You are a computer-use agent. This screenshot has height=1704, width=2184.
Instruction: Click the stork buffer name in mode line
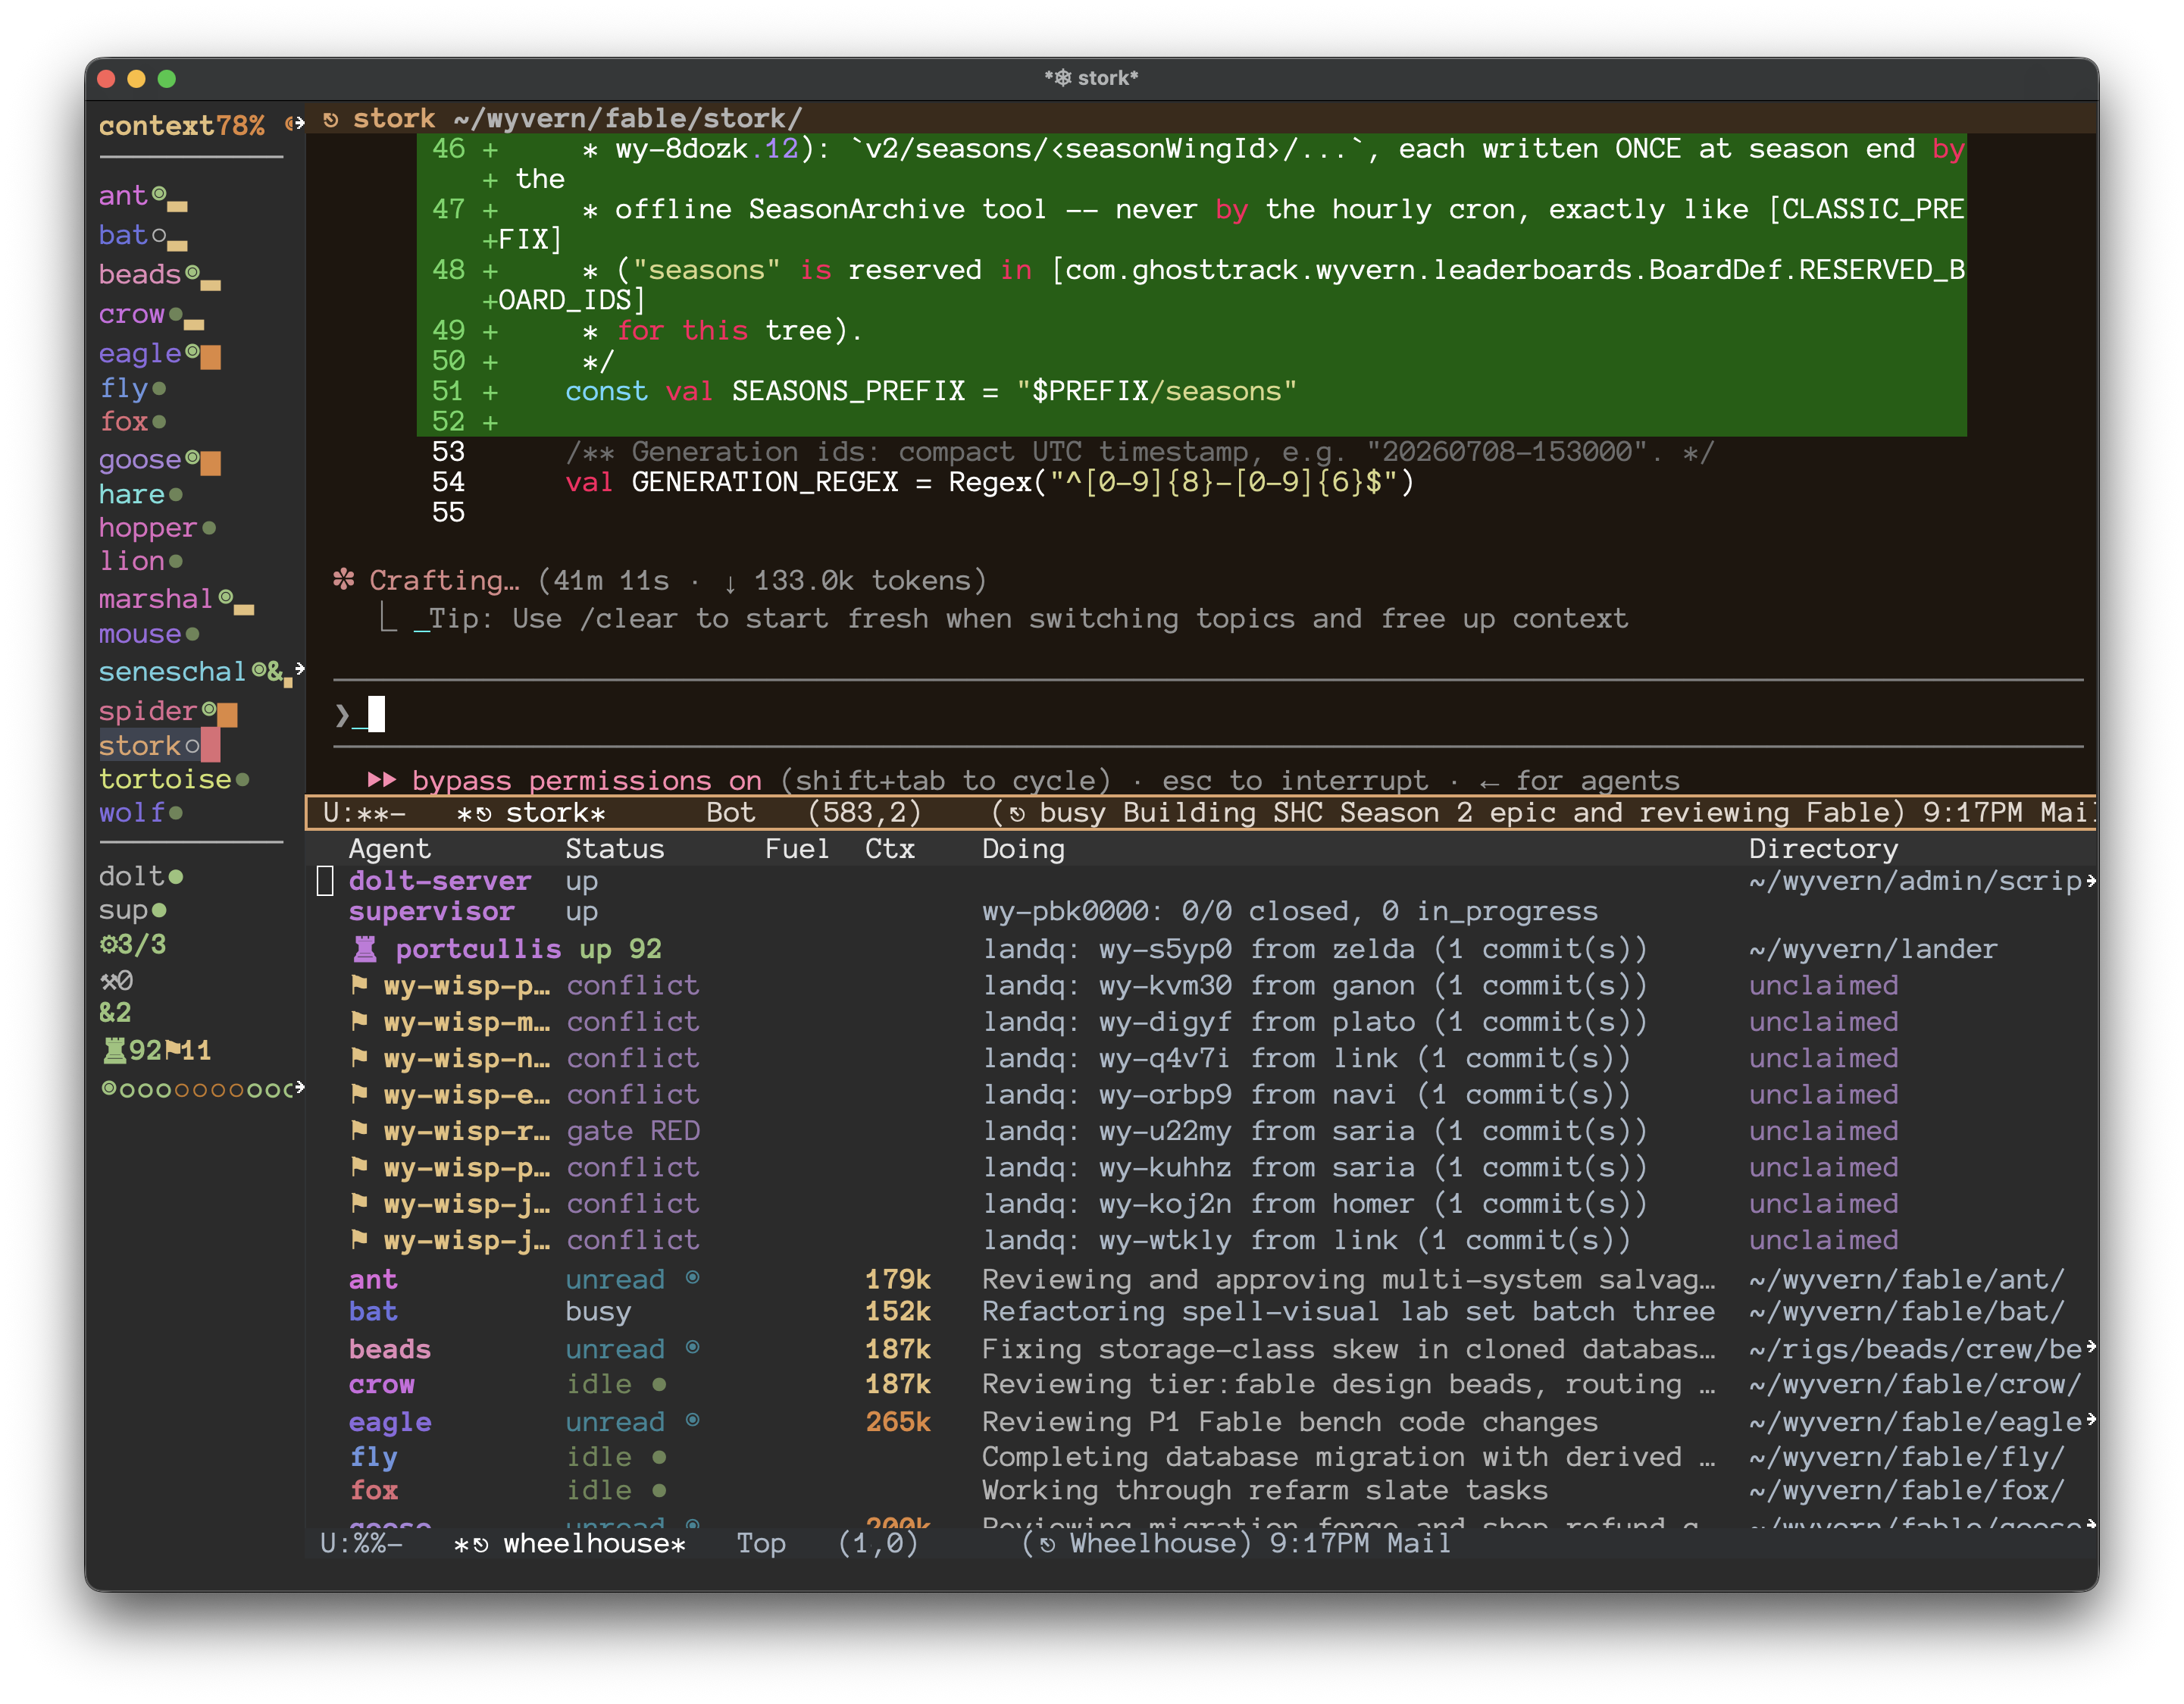click(x=555, y=813)
